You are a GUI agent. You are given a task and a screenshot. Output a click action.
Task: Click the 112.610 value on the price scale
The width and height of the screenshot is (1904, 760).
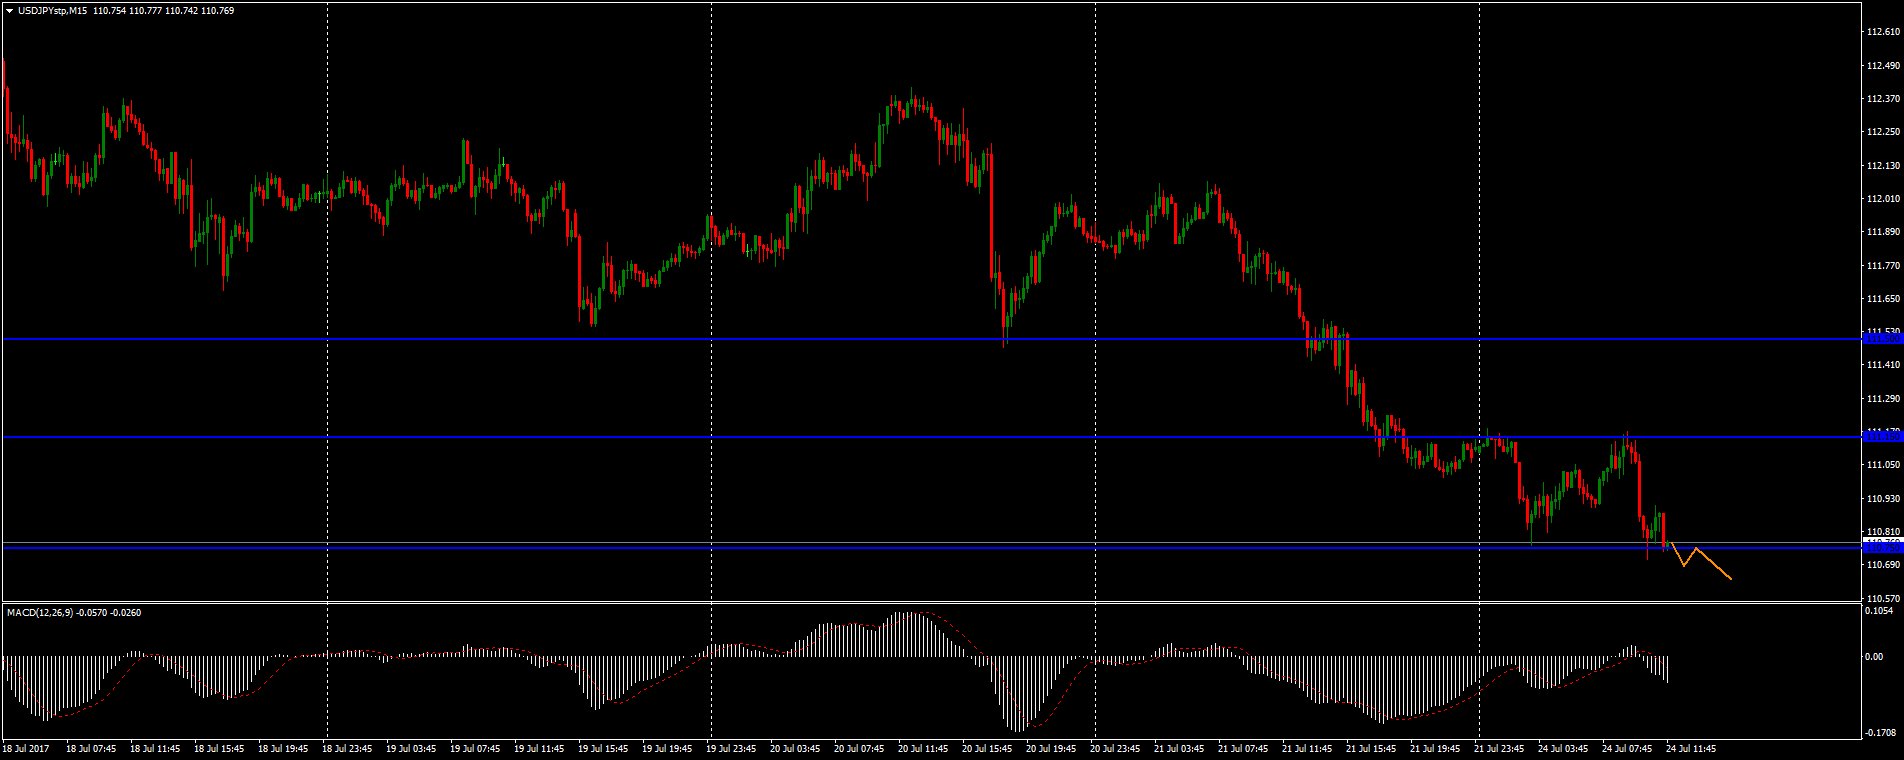point(1883,31)
